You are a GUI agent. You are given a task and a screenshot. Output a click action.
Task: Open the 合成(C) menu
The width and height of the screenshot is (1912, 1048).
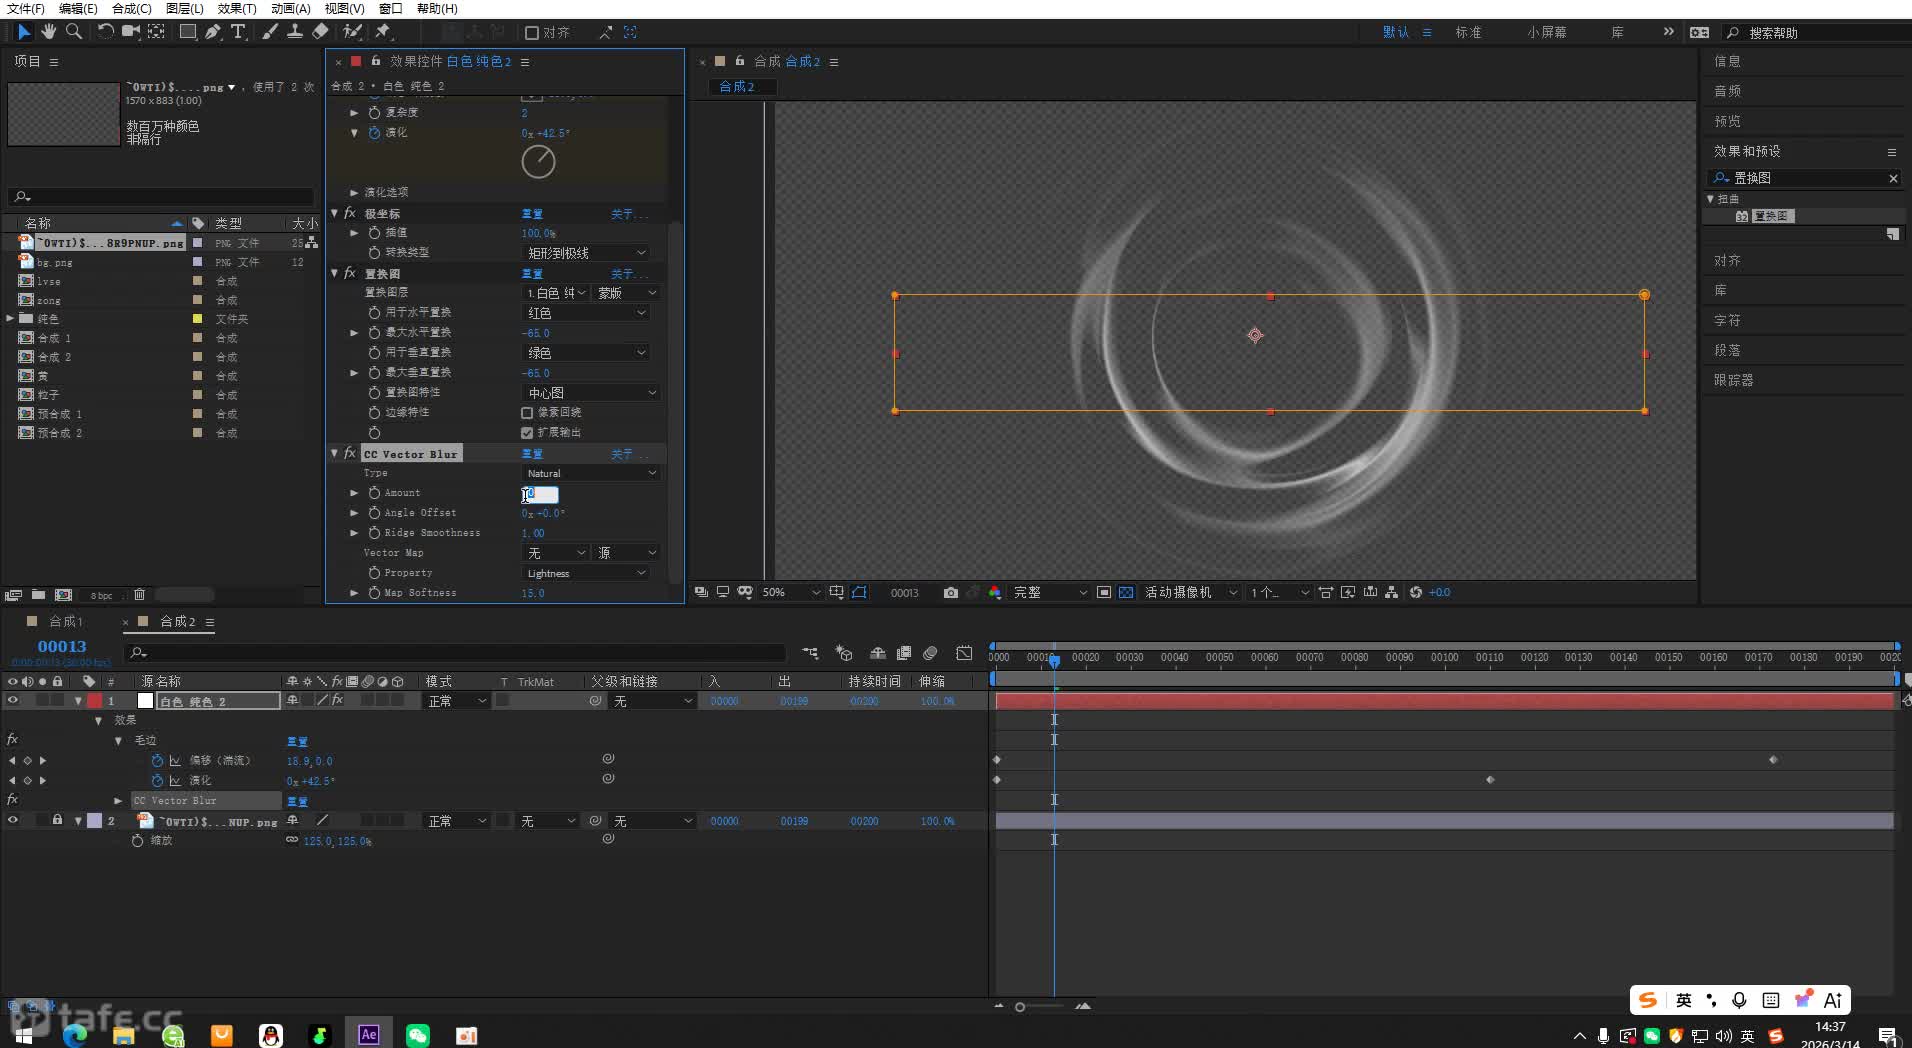pyautogui.click(x=132, y=9)
